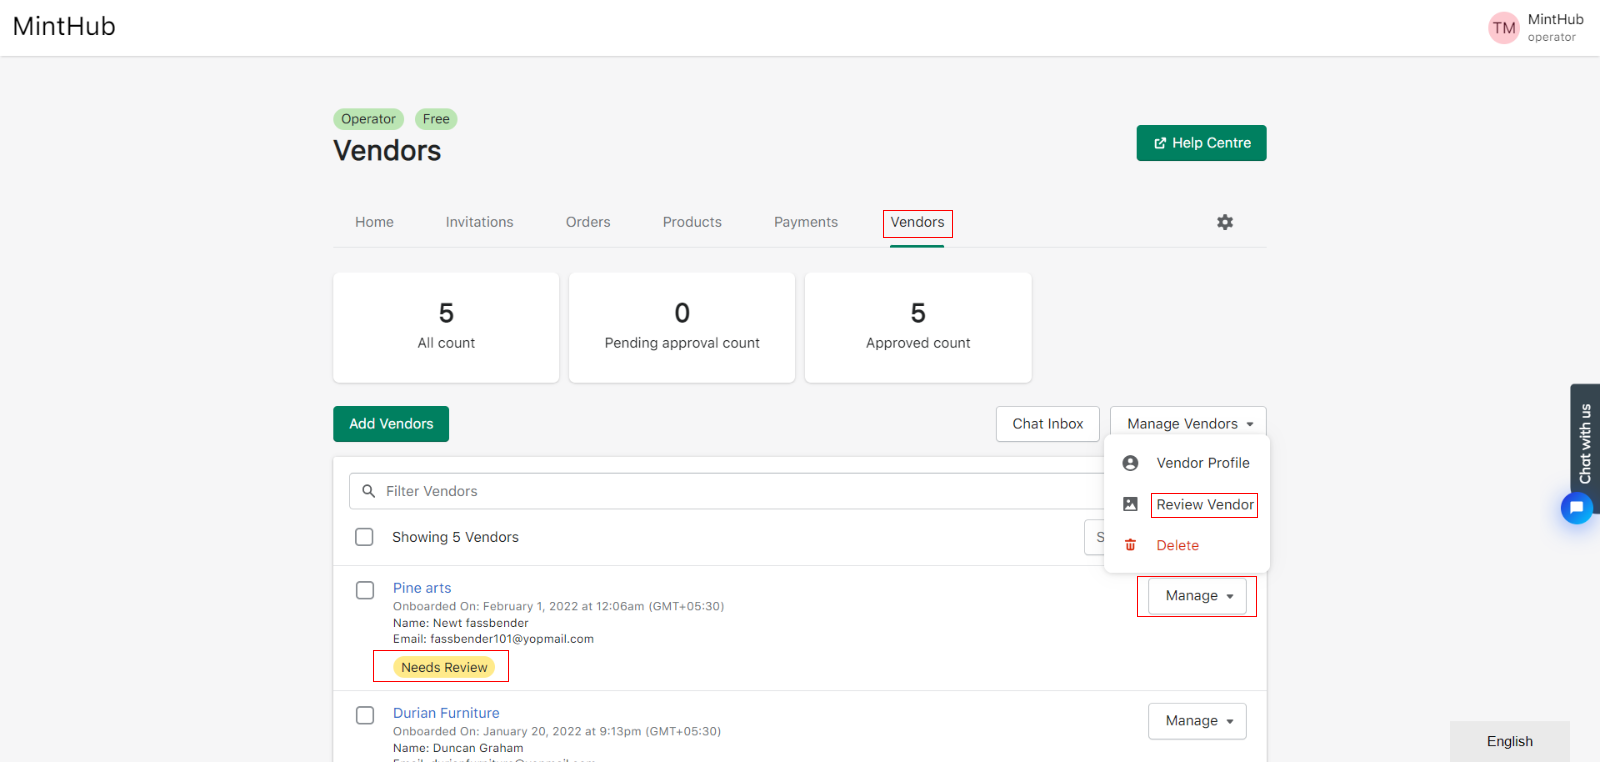Click the Vendor Profile person icon
The height and width of the screenshot is (762, 1600).
(1130, 463)
